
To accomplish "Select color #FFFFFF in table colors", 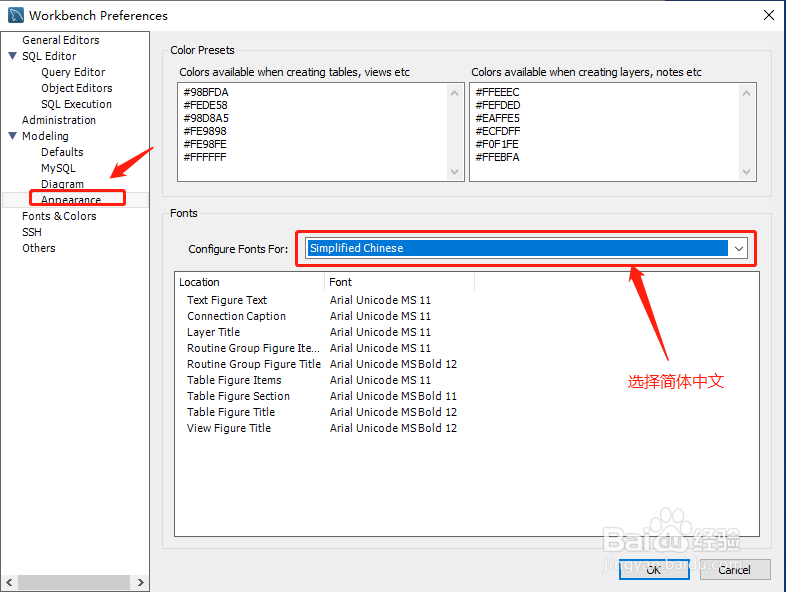I will pos(205,157).
